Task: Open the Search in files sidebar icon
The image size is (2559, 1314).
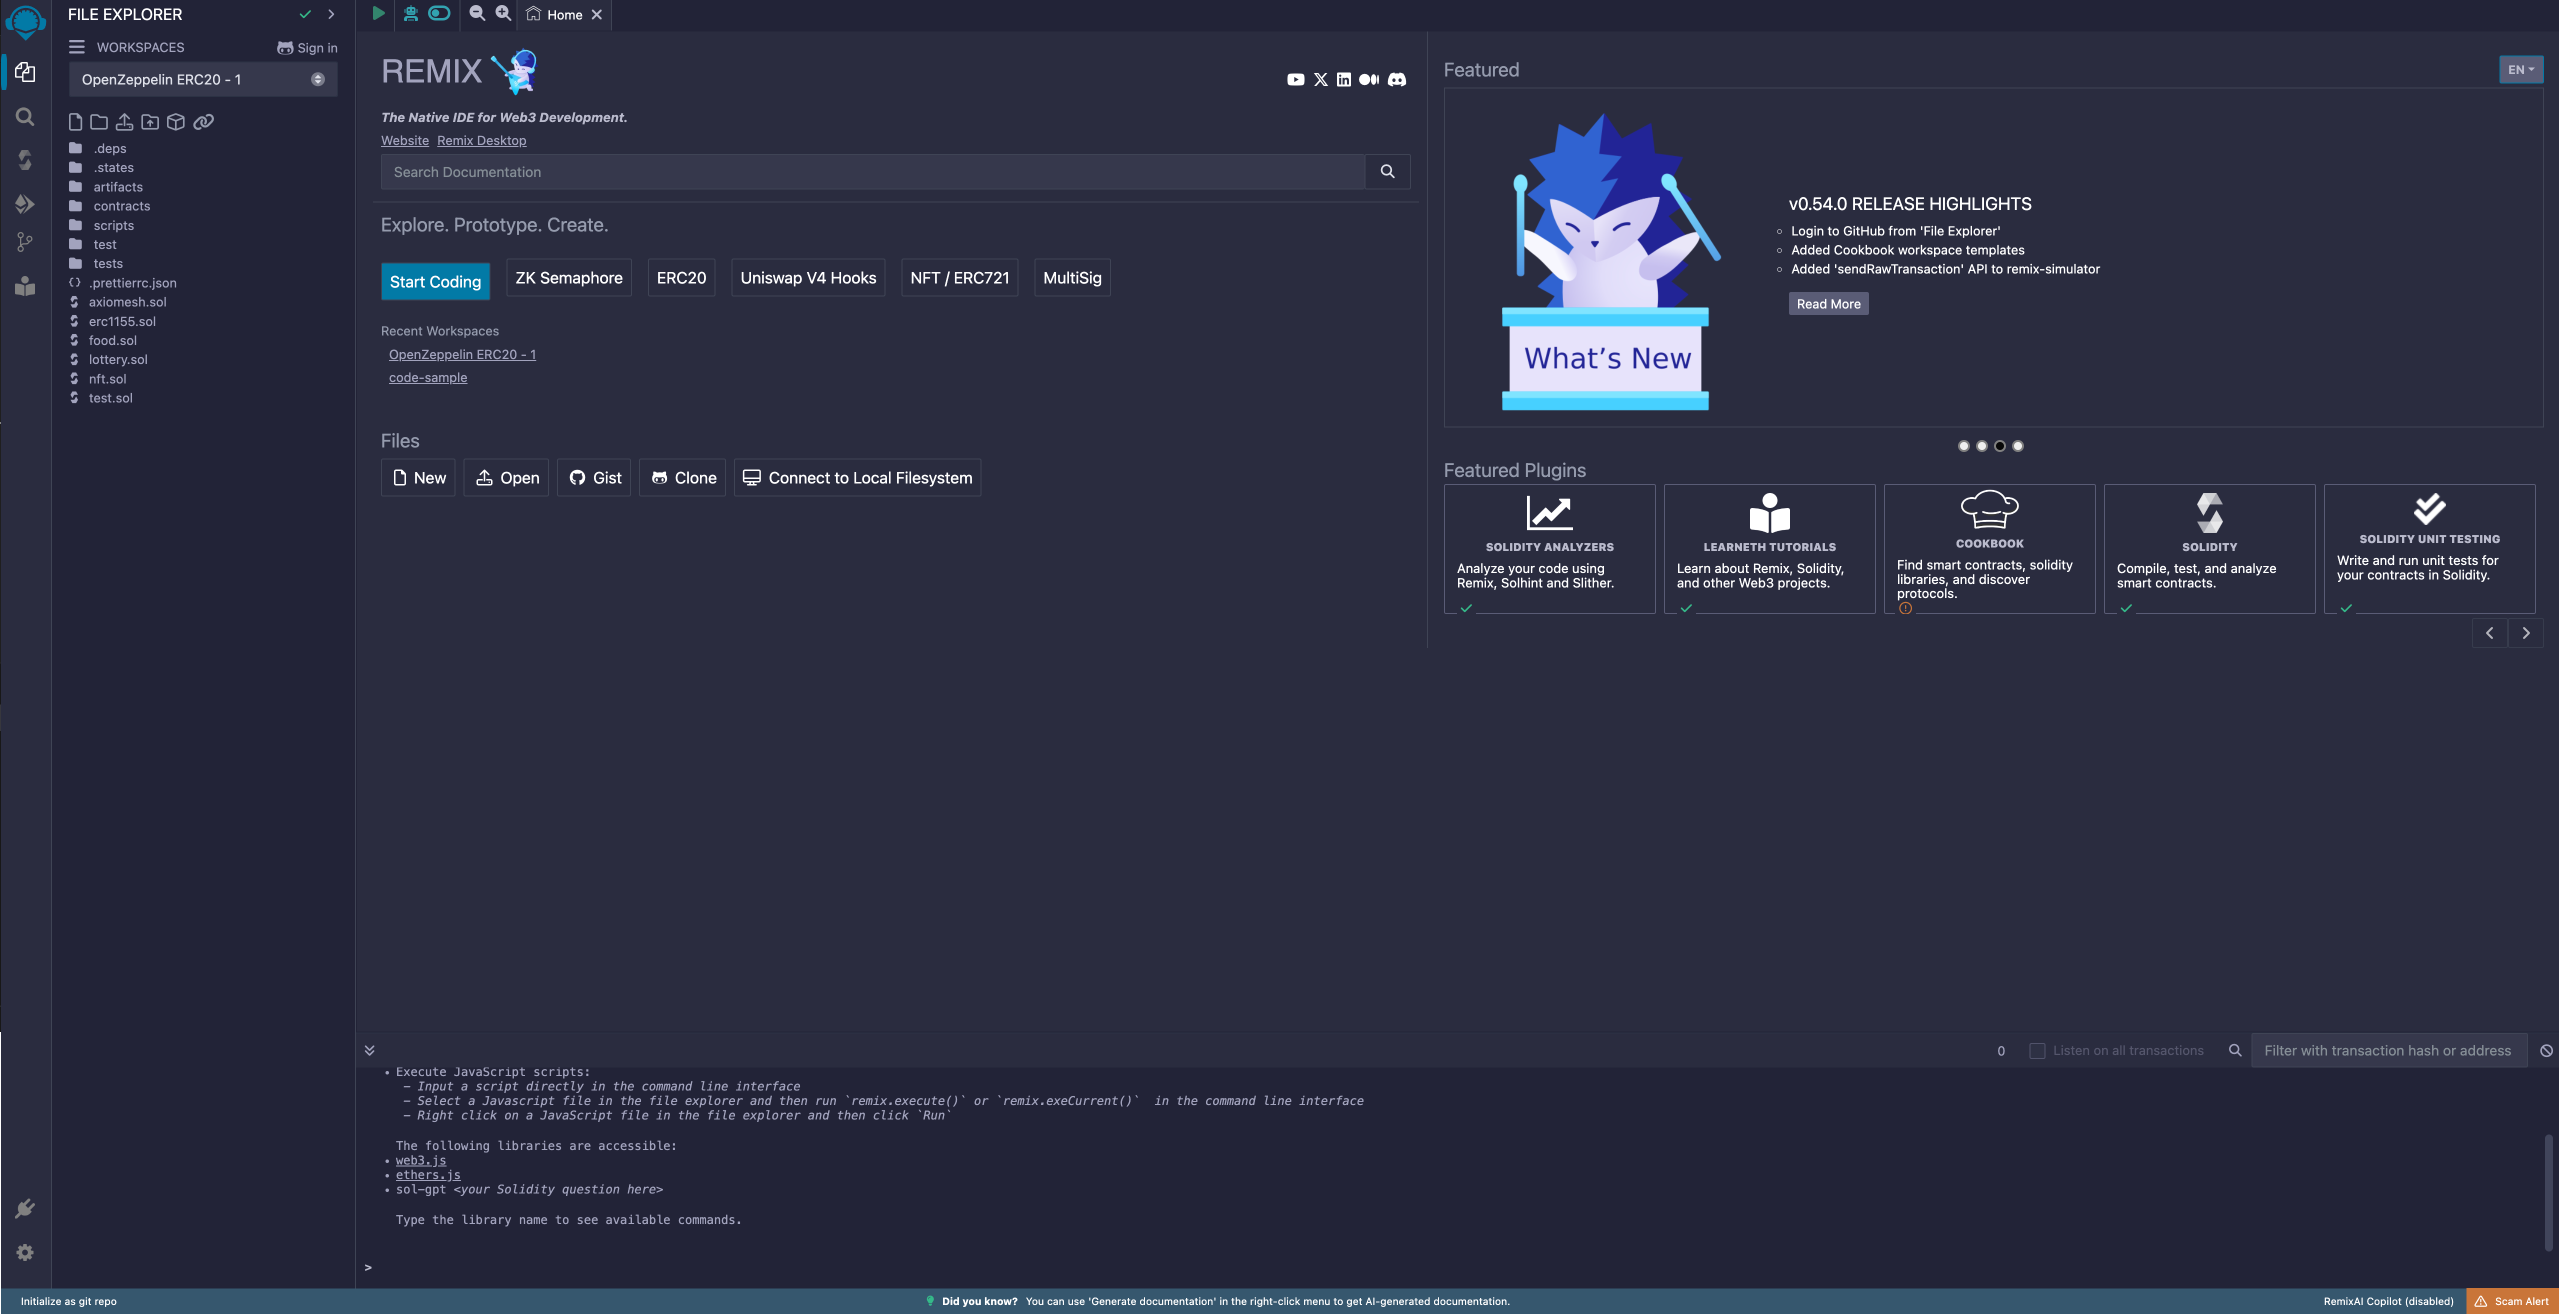Action: coord(25,117)
